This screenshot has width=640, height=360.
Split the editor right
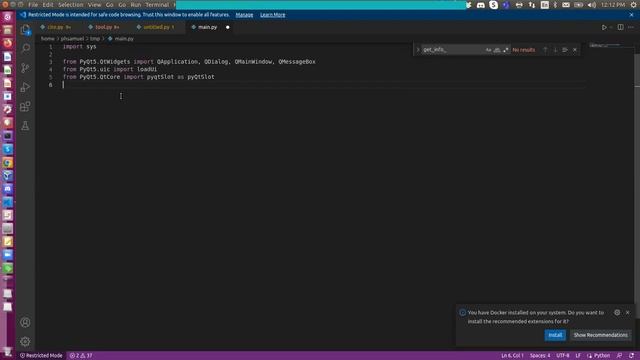click(x=620, y=27)
